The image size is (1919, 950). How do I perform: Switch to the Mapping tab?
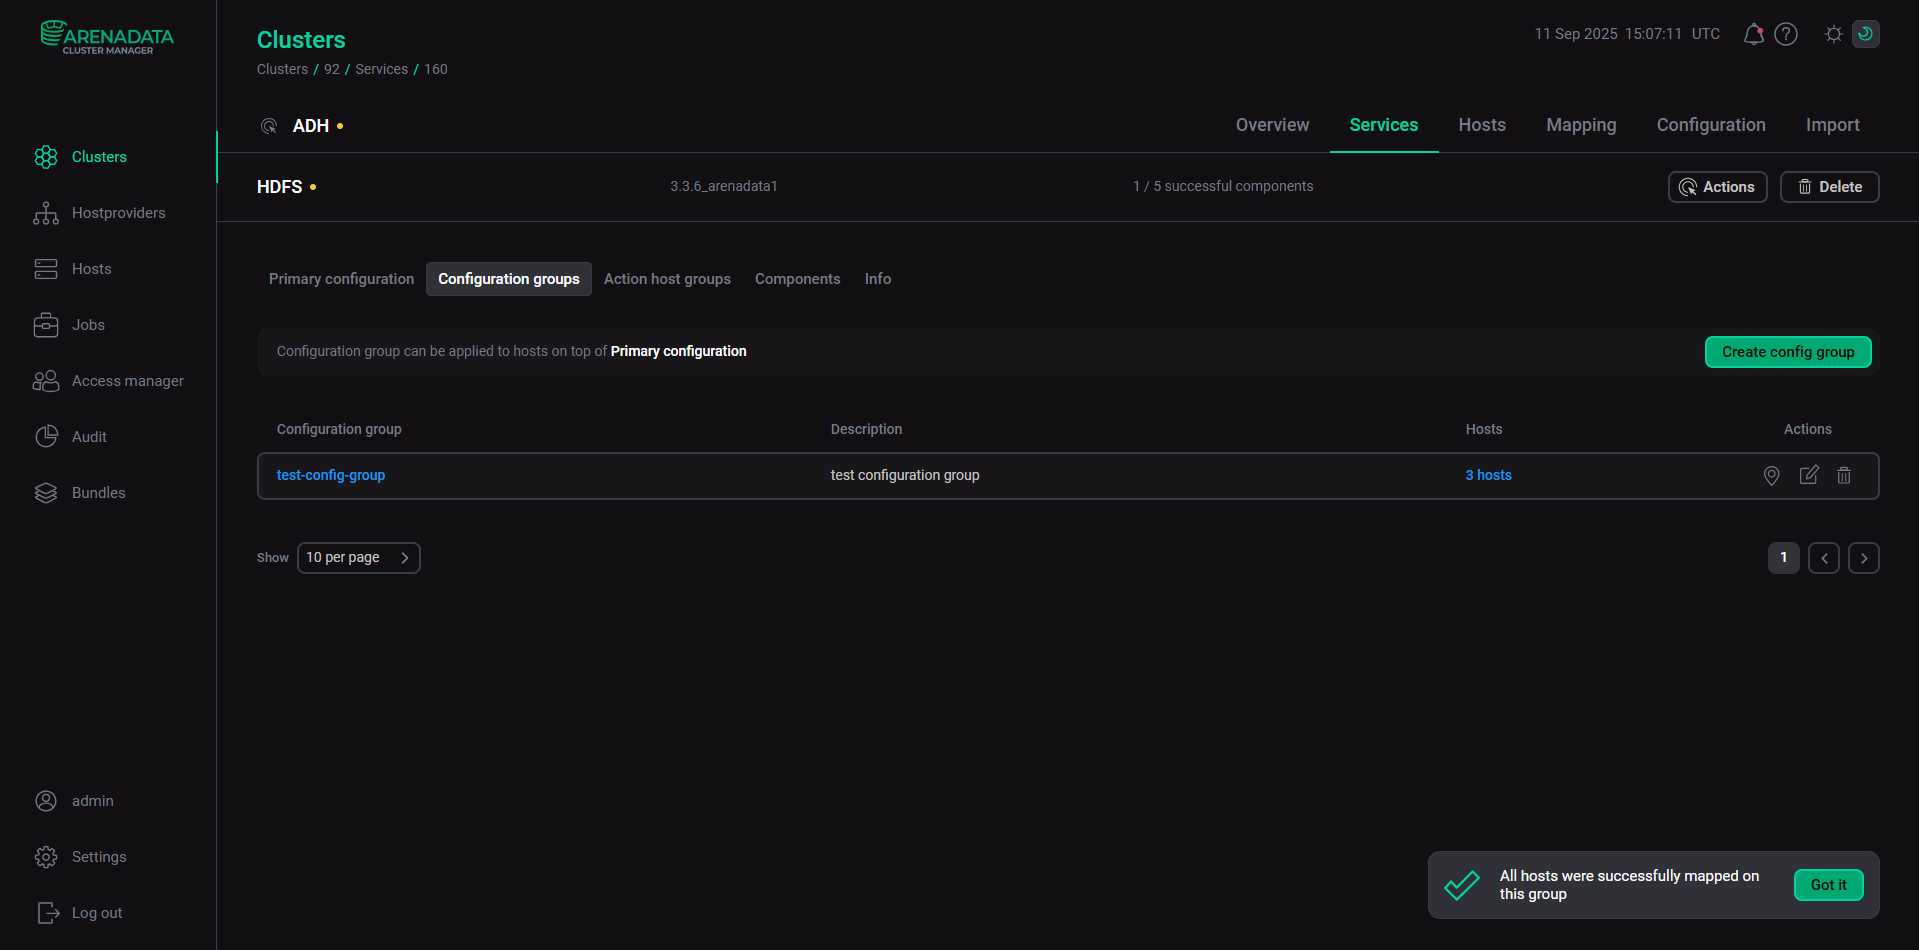coord(1580,125)
